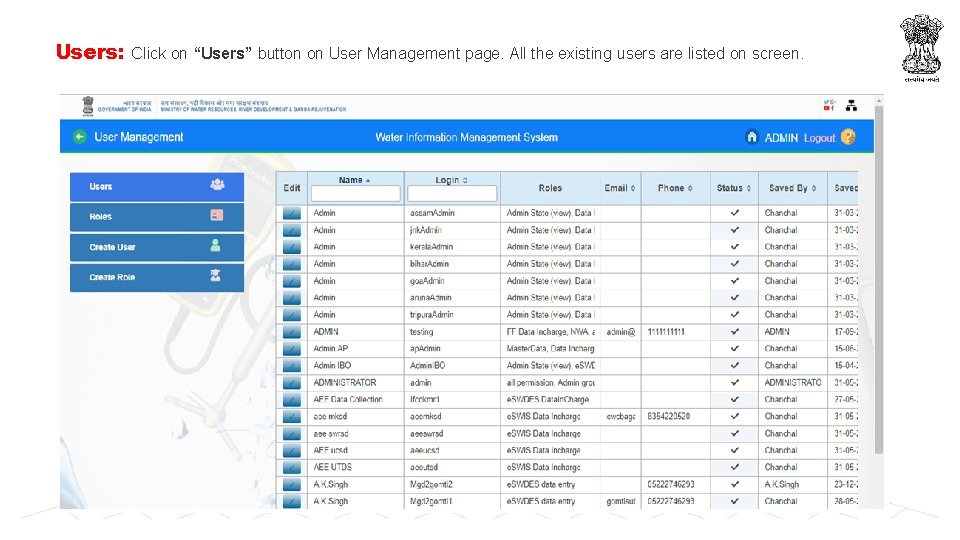Click edit icon for AdminIBO row
Image resolution: width=960 pixels, height=540 pixels.
[x=292, y=366]
